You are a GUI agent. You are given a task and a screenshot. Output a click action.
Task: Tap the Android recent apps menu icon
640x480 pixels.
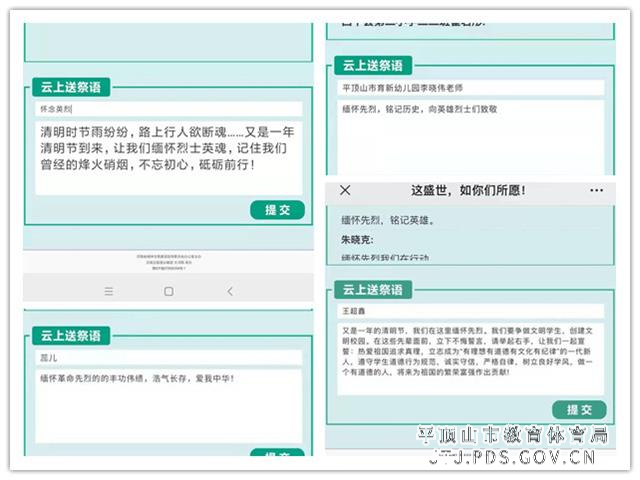click(107, 291)
